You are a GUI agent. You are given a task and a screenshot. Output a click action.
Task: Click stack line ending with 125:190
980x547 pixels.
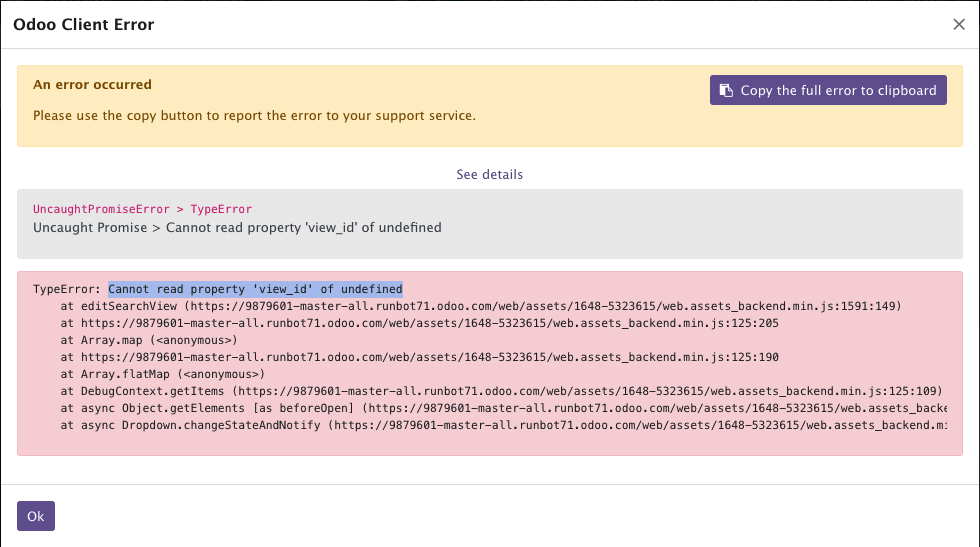click(419, 357)
